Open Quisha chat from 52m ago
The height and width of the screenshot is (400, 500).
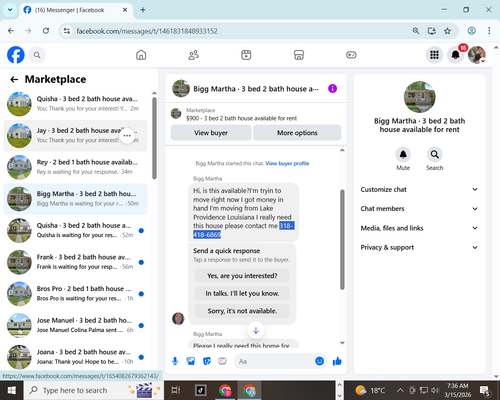(75, 230)
